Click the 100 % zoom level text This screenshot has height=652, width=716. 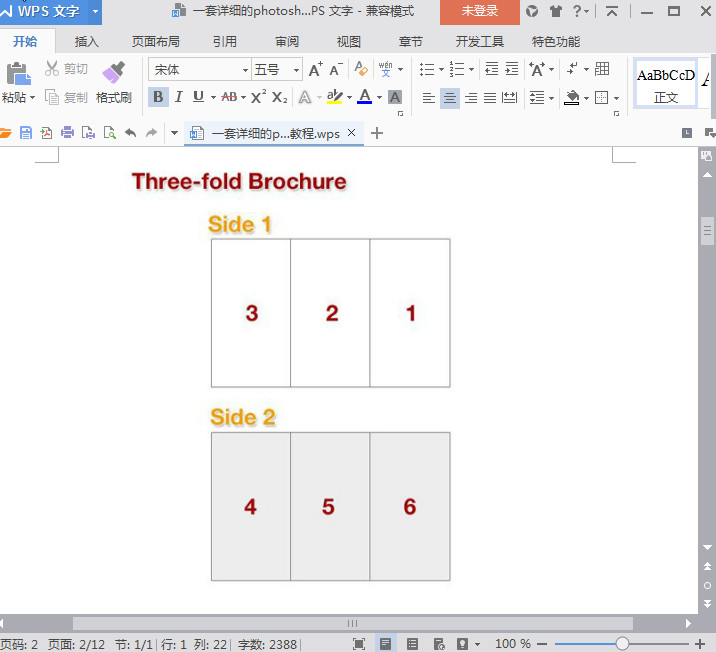tap(513, 644)
